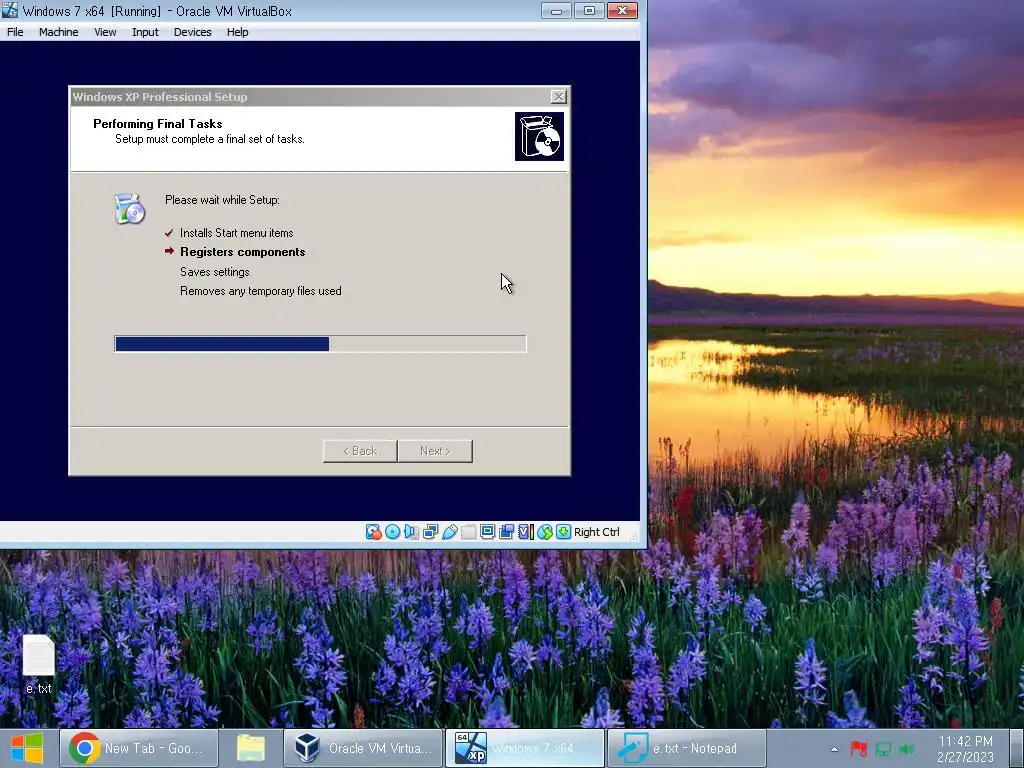
Task: Click the 'Installs Start menu items' step
Action: [236, 233]
